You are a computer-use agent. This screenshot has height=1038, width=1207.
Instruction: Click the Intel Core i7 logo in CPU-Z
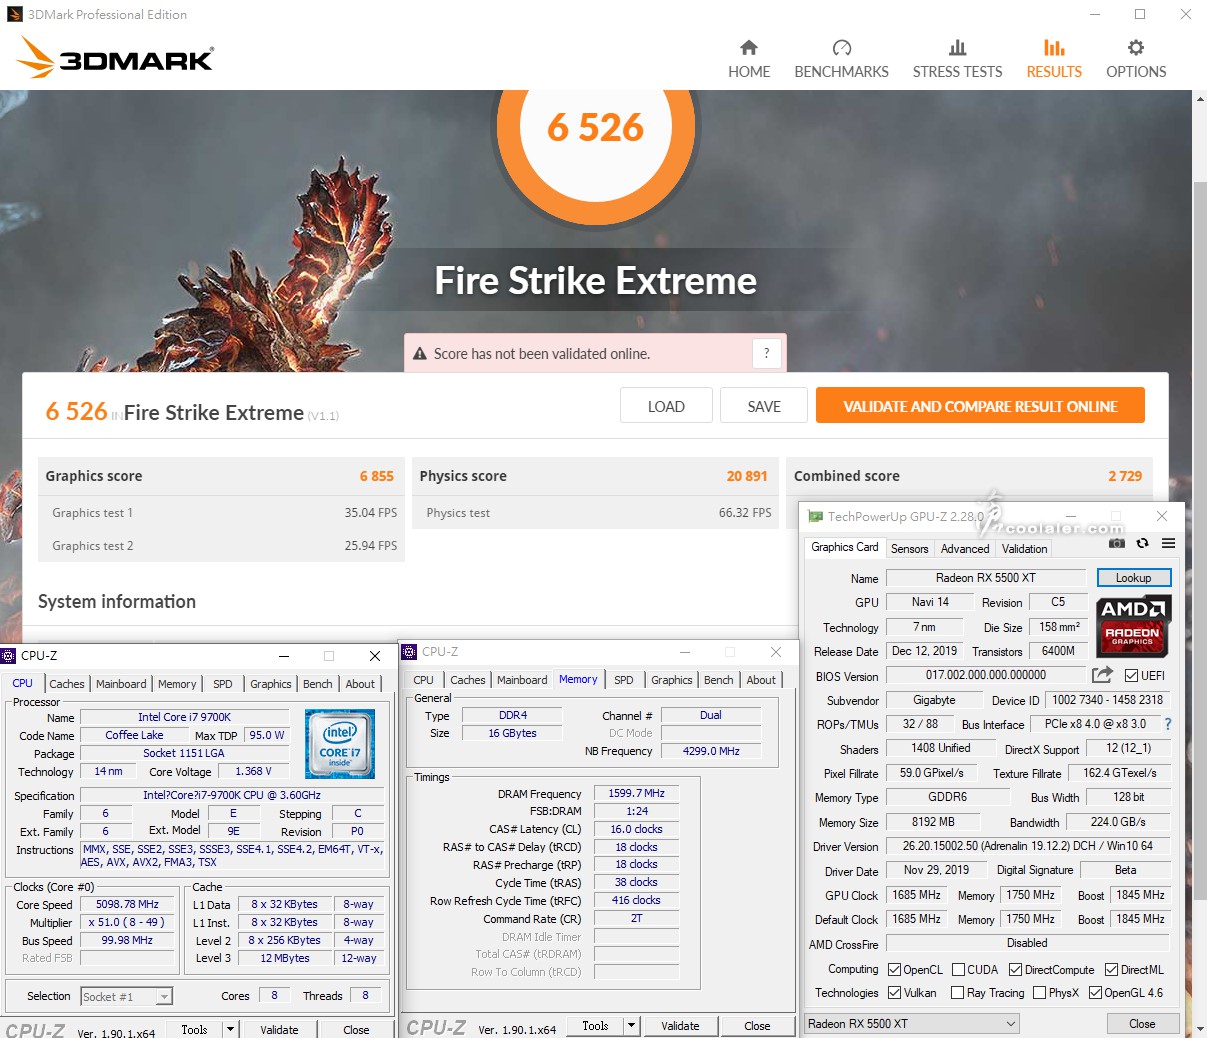tap(340, 744)
